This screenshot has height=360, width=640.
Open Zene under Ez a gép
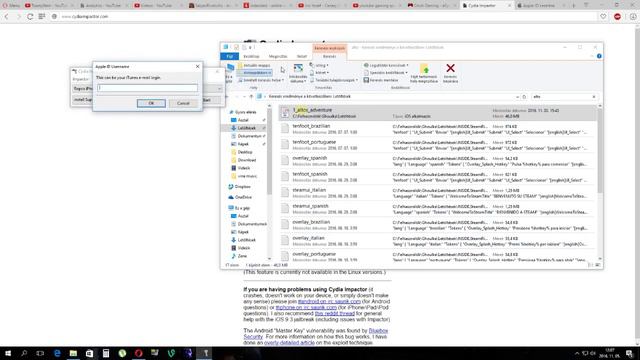point(242,256)
